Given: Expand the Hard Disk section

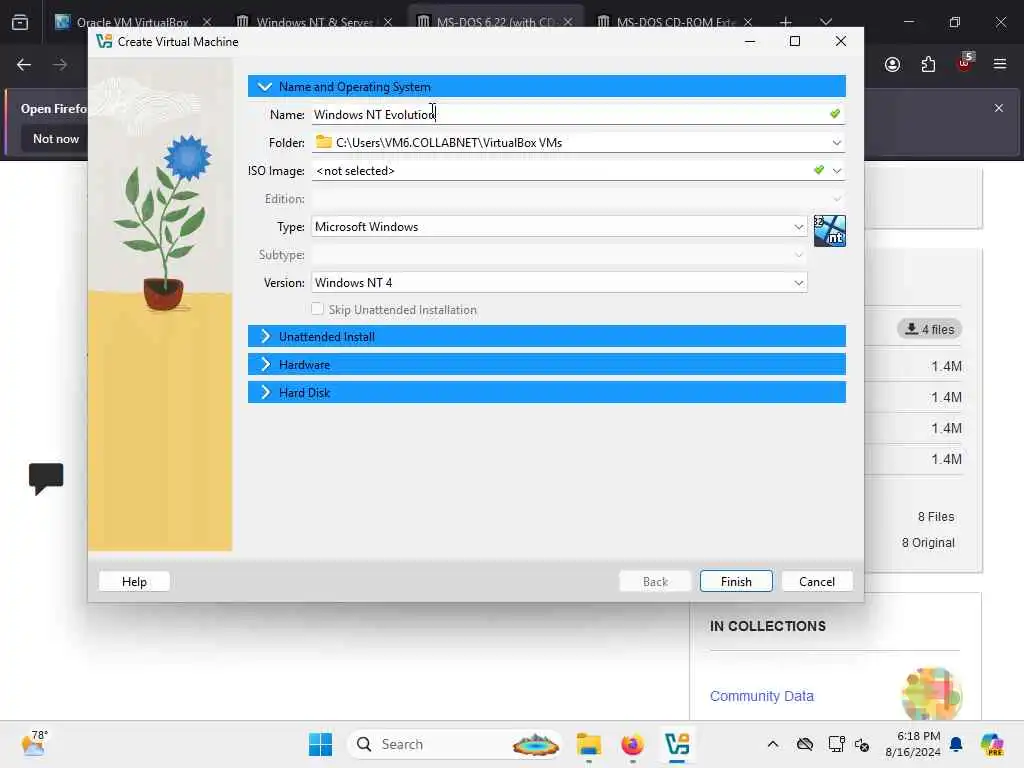Looking at the screenshot, I should (x=546, y=392).
